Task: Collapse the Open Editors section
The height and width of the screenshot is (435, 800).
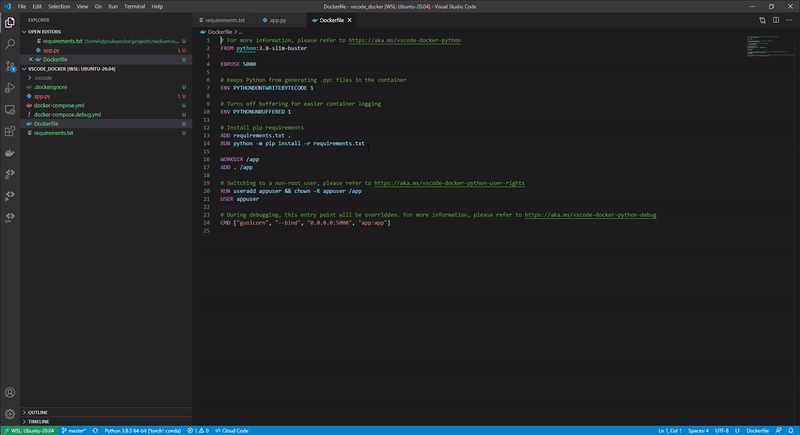Action: (46, 31)
